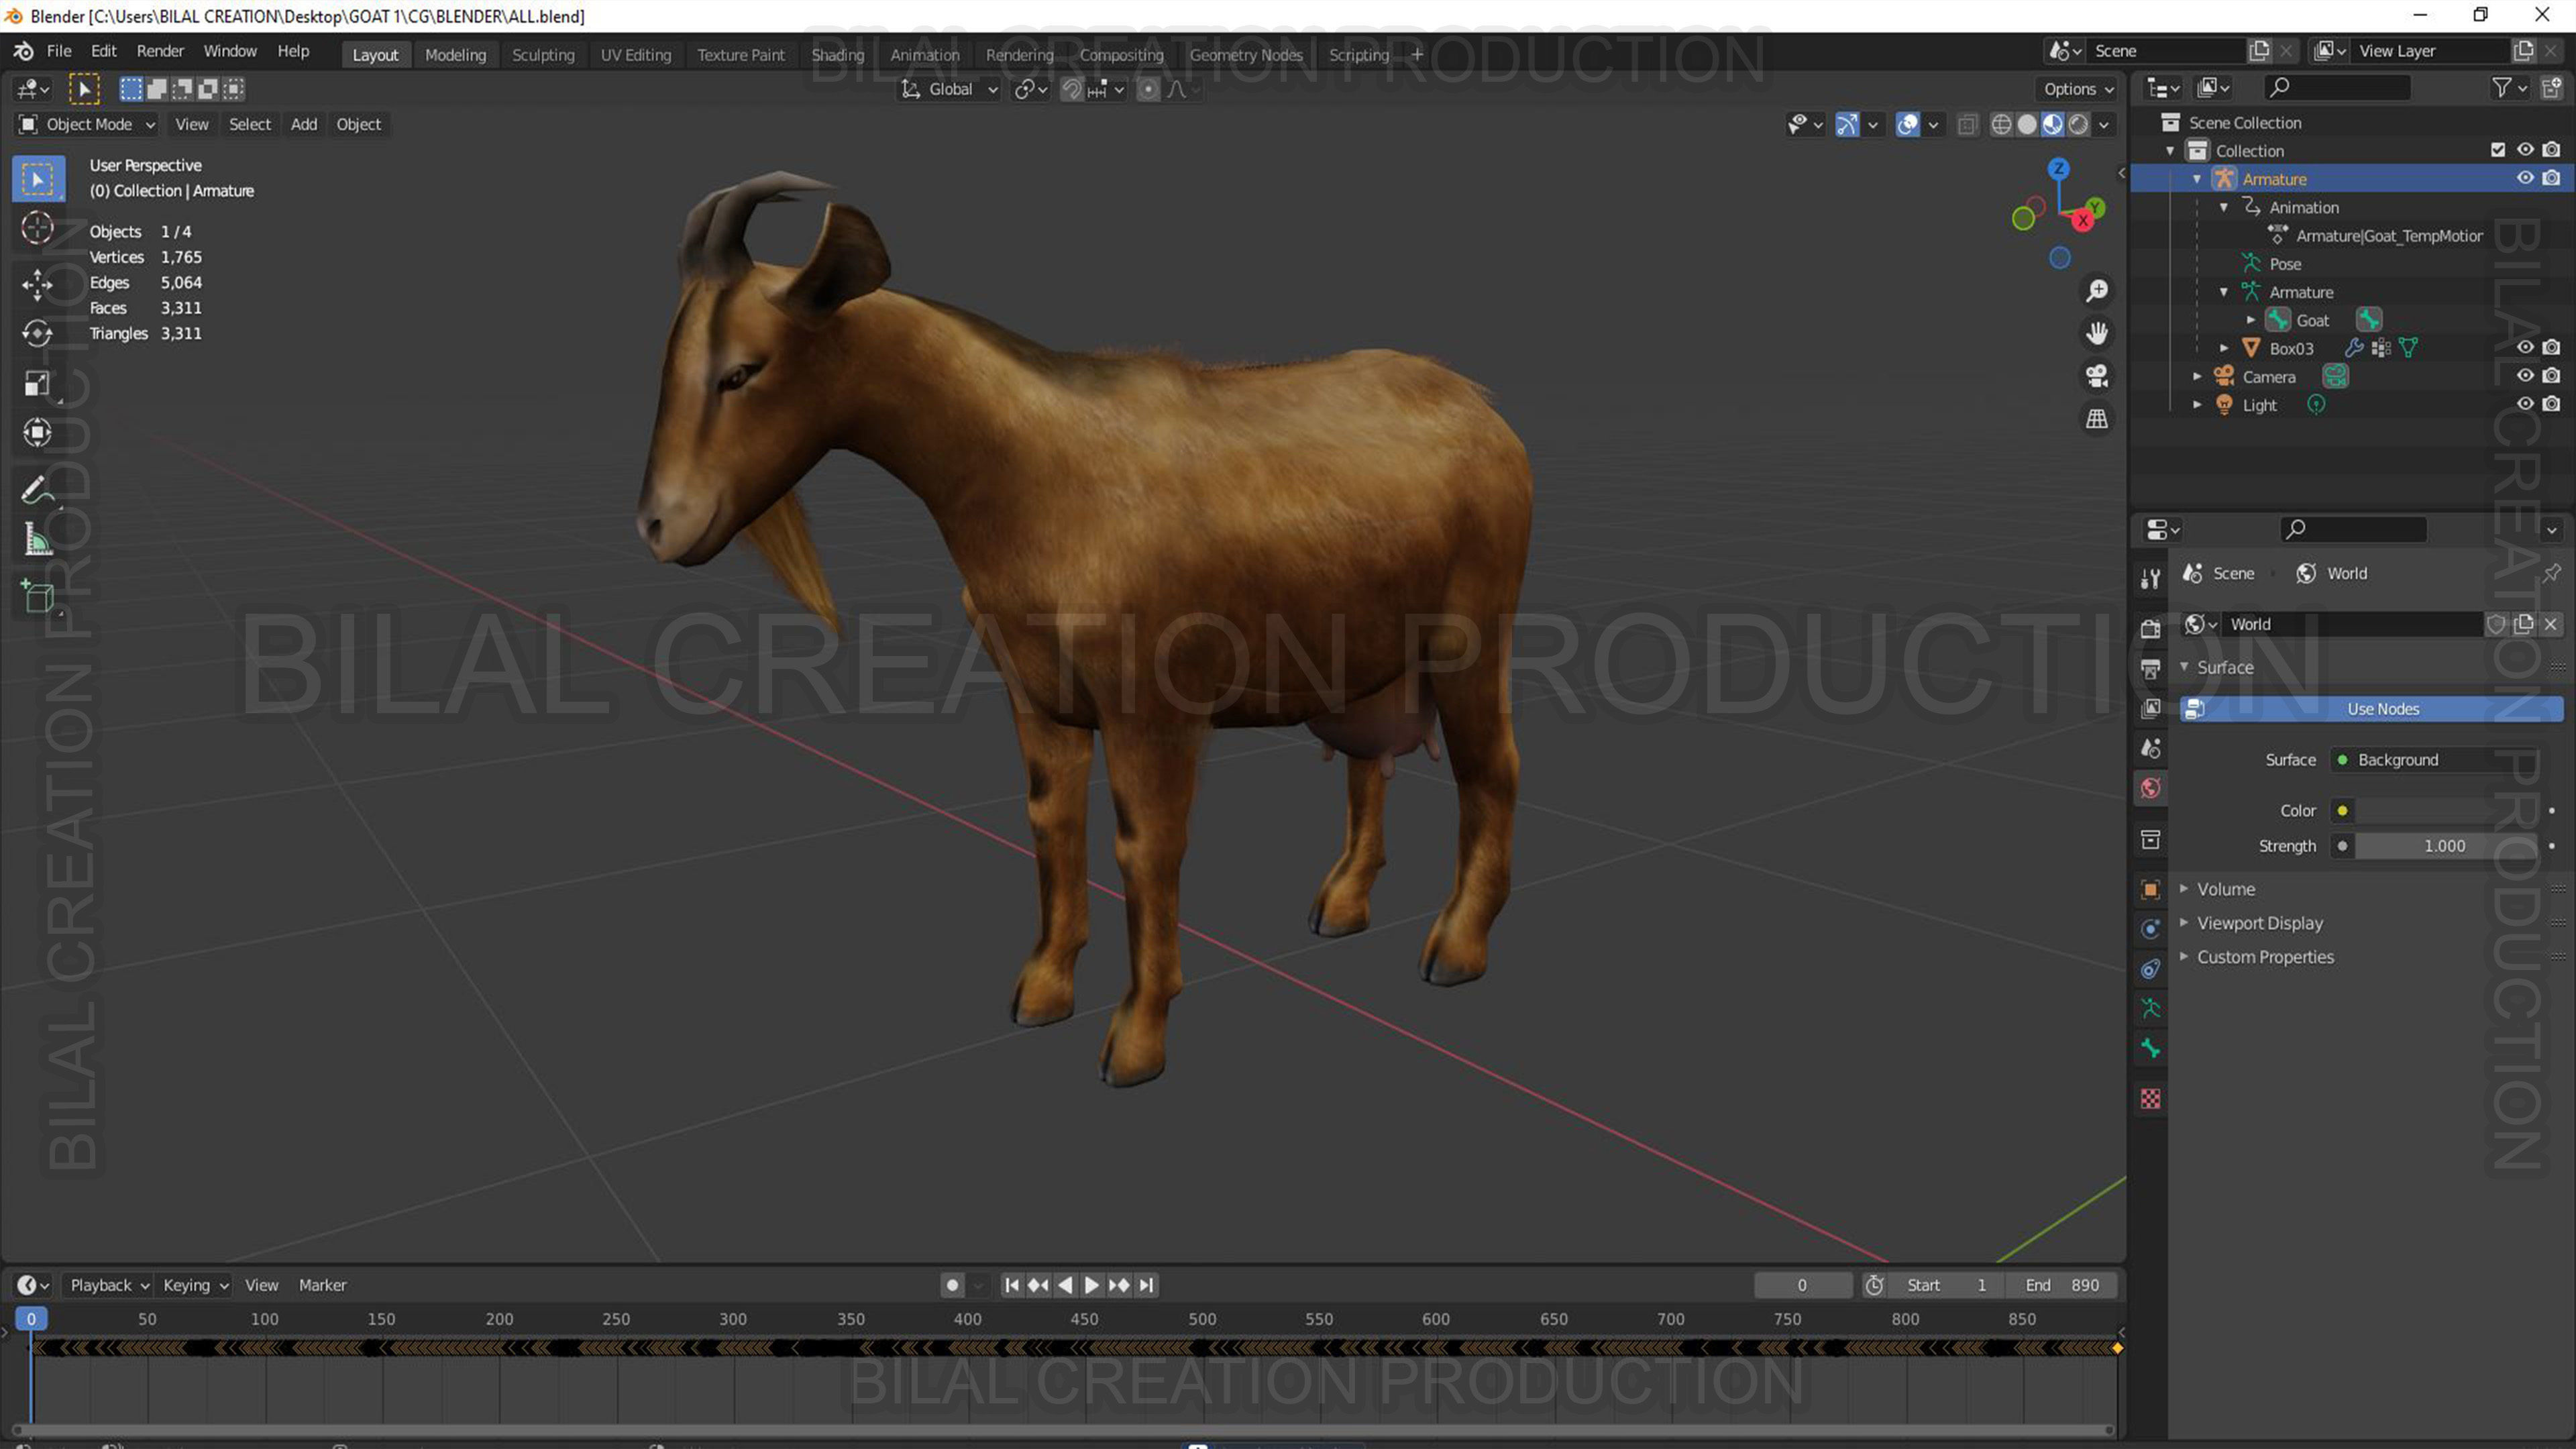Choose the Select Box tool
The height and width of the screenshot is (1449, 2576).
(x=38, y=179)
